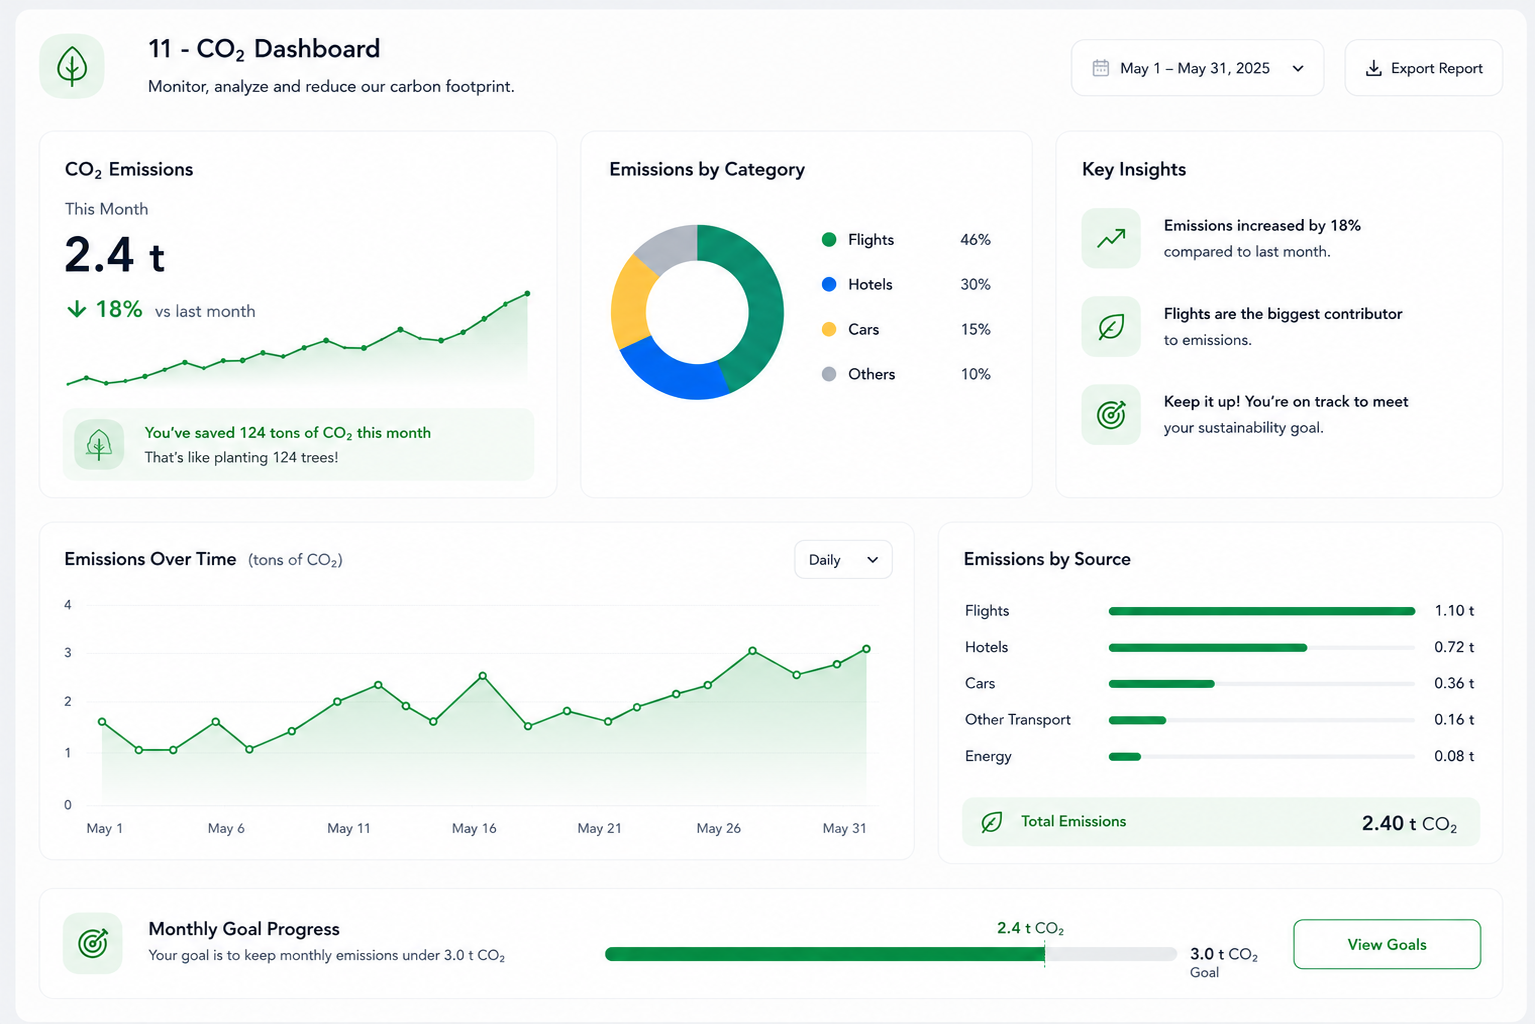Viewport: 1535px width, 1024px height.
Task: Click the 11 - CO₂ Dashboard title
Action: point(264,49)
